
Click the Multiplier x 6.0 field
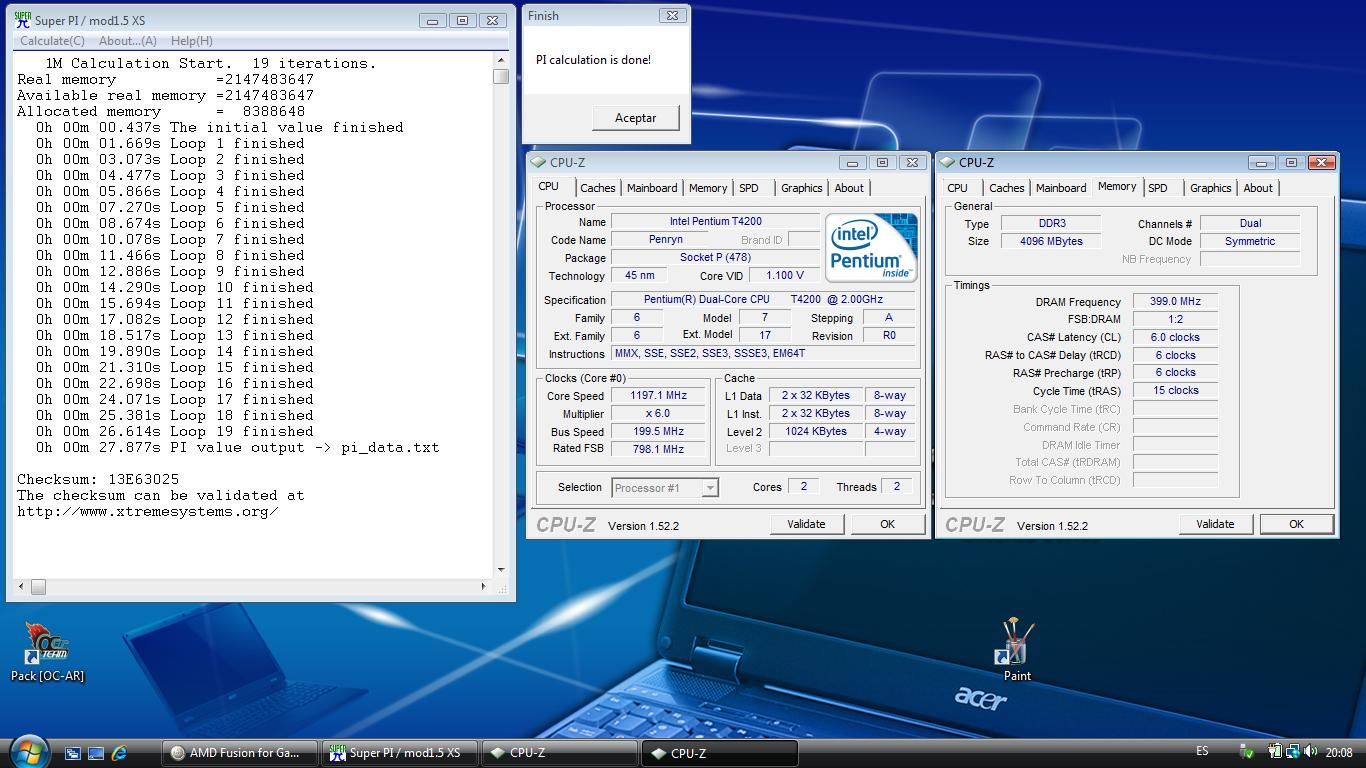(x=658, y=414)
